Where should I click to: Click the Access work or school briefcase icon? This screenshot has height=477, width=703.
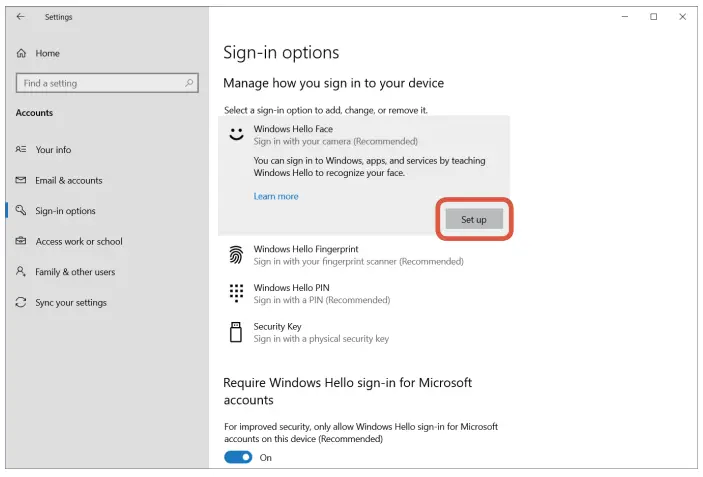21,242
